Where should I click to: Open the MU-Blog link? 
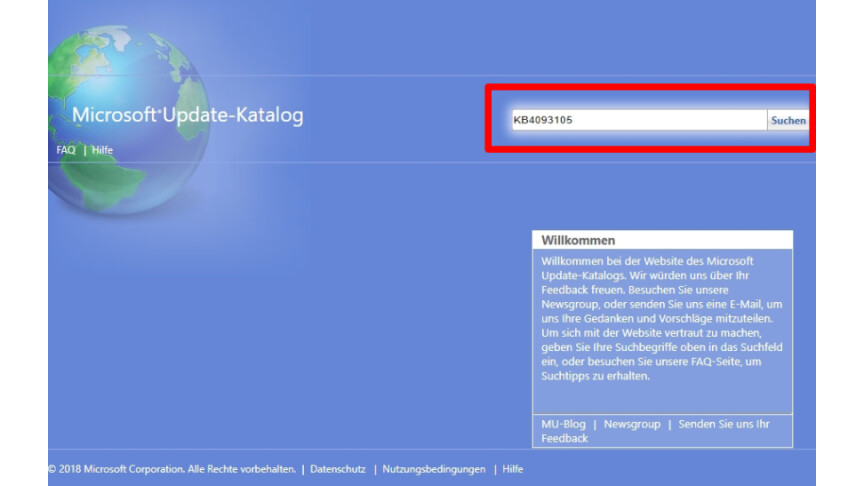(563, 424)
